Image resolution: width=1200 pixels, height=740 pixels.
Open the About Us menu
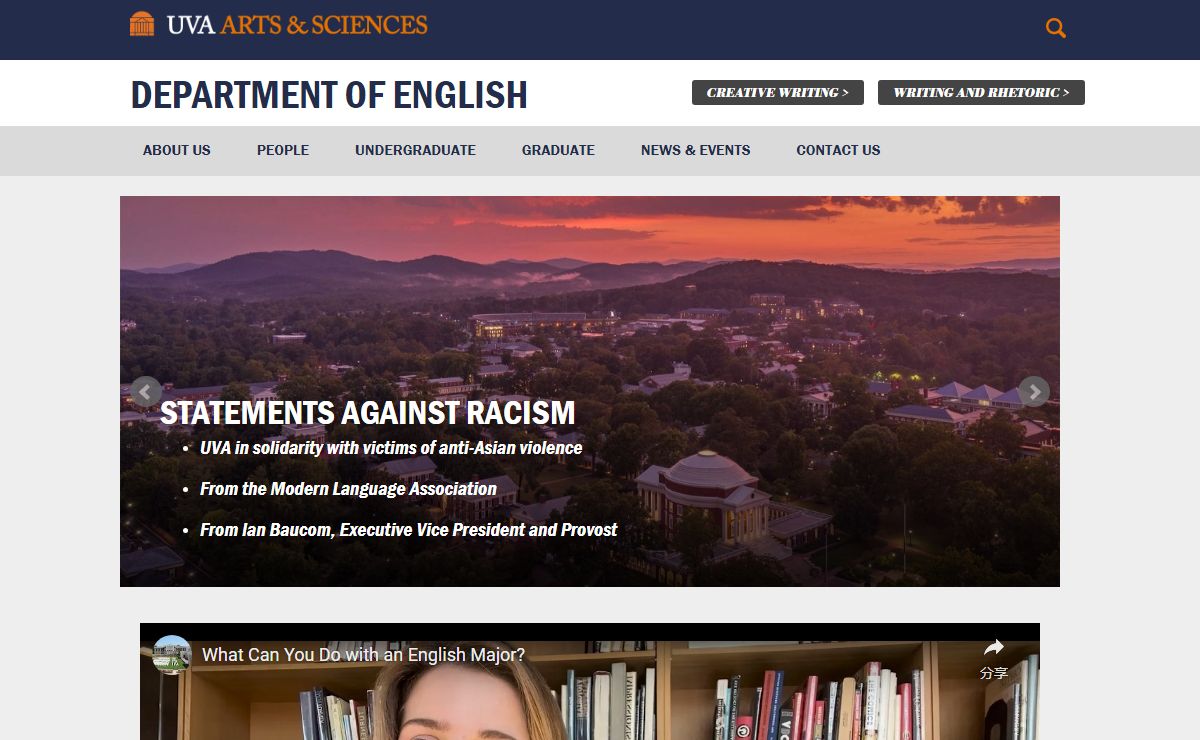click(x=177, y=150)
